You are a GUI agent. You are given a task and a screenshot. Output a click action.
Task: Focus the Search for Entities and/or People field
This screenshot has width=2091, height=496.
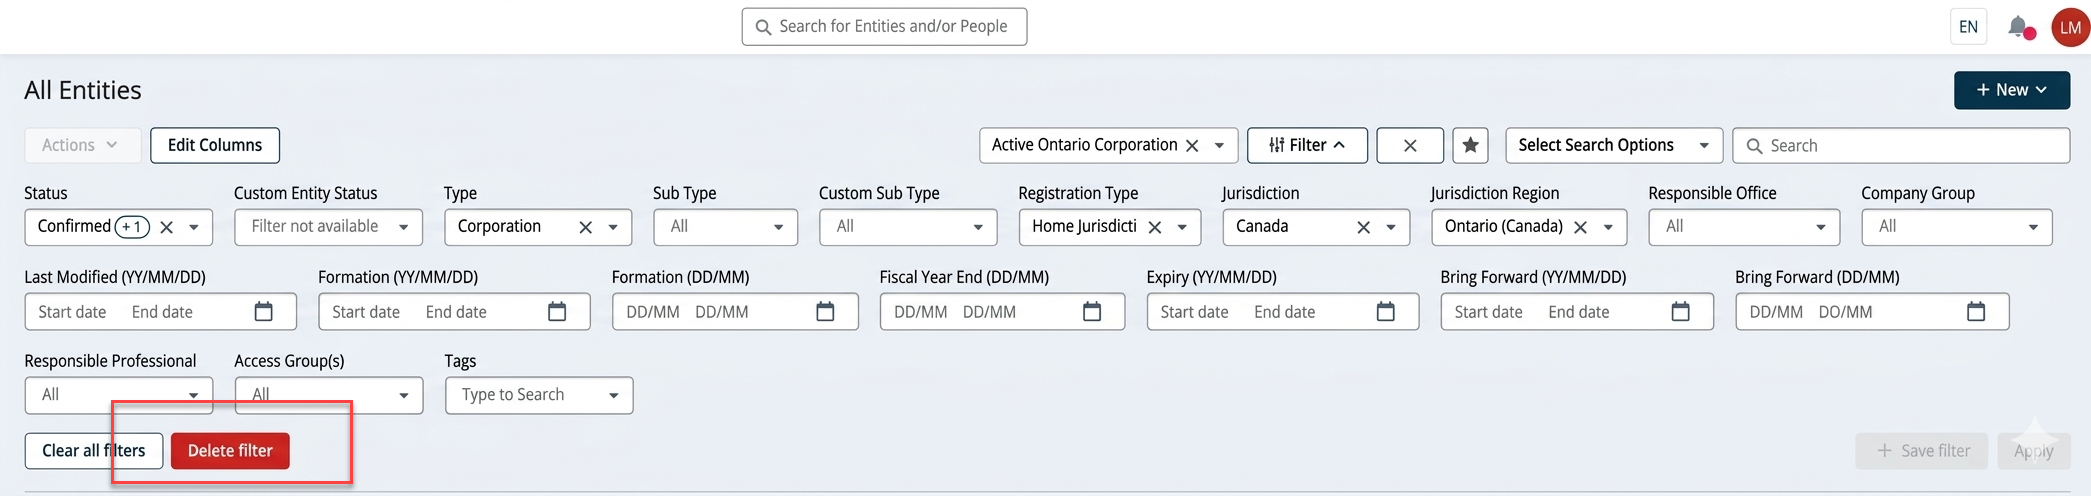[x=884, y=27]
